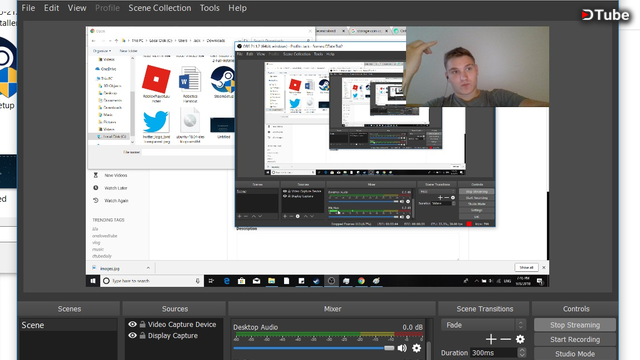This screenshot has height=360, width=640.
Task: Lock the Display Capture source
Action: [x=142, y=336]
